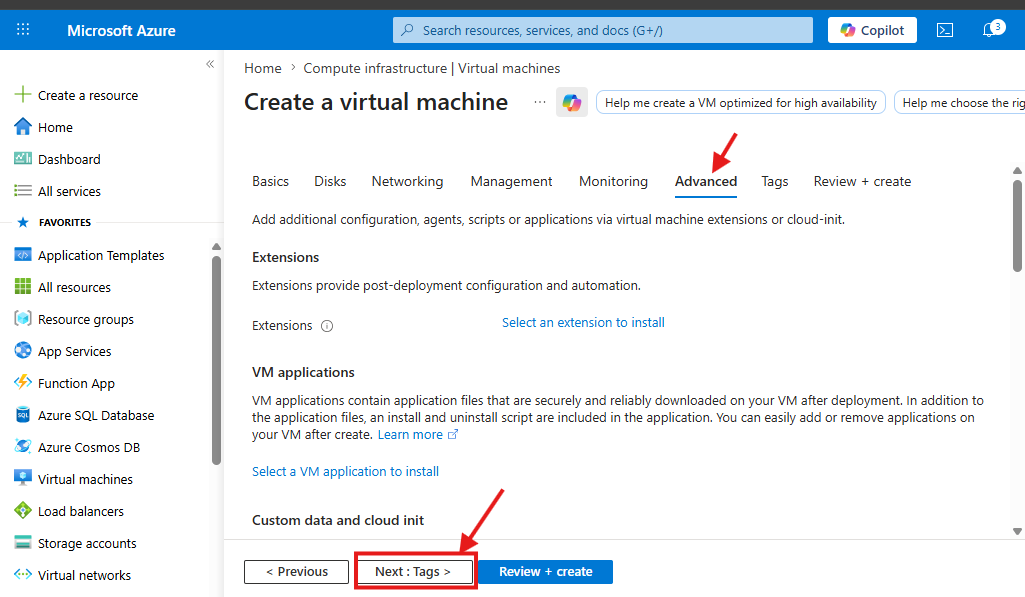Click the Application Templates icon
The image size is (1025, 597).
click(23, 254)
